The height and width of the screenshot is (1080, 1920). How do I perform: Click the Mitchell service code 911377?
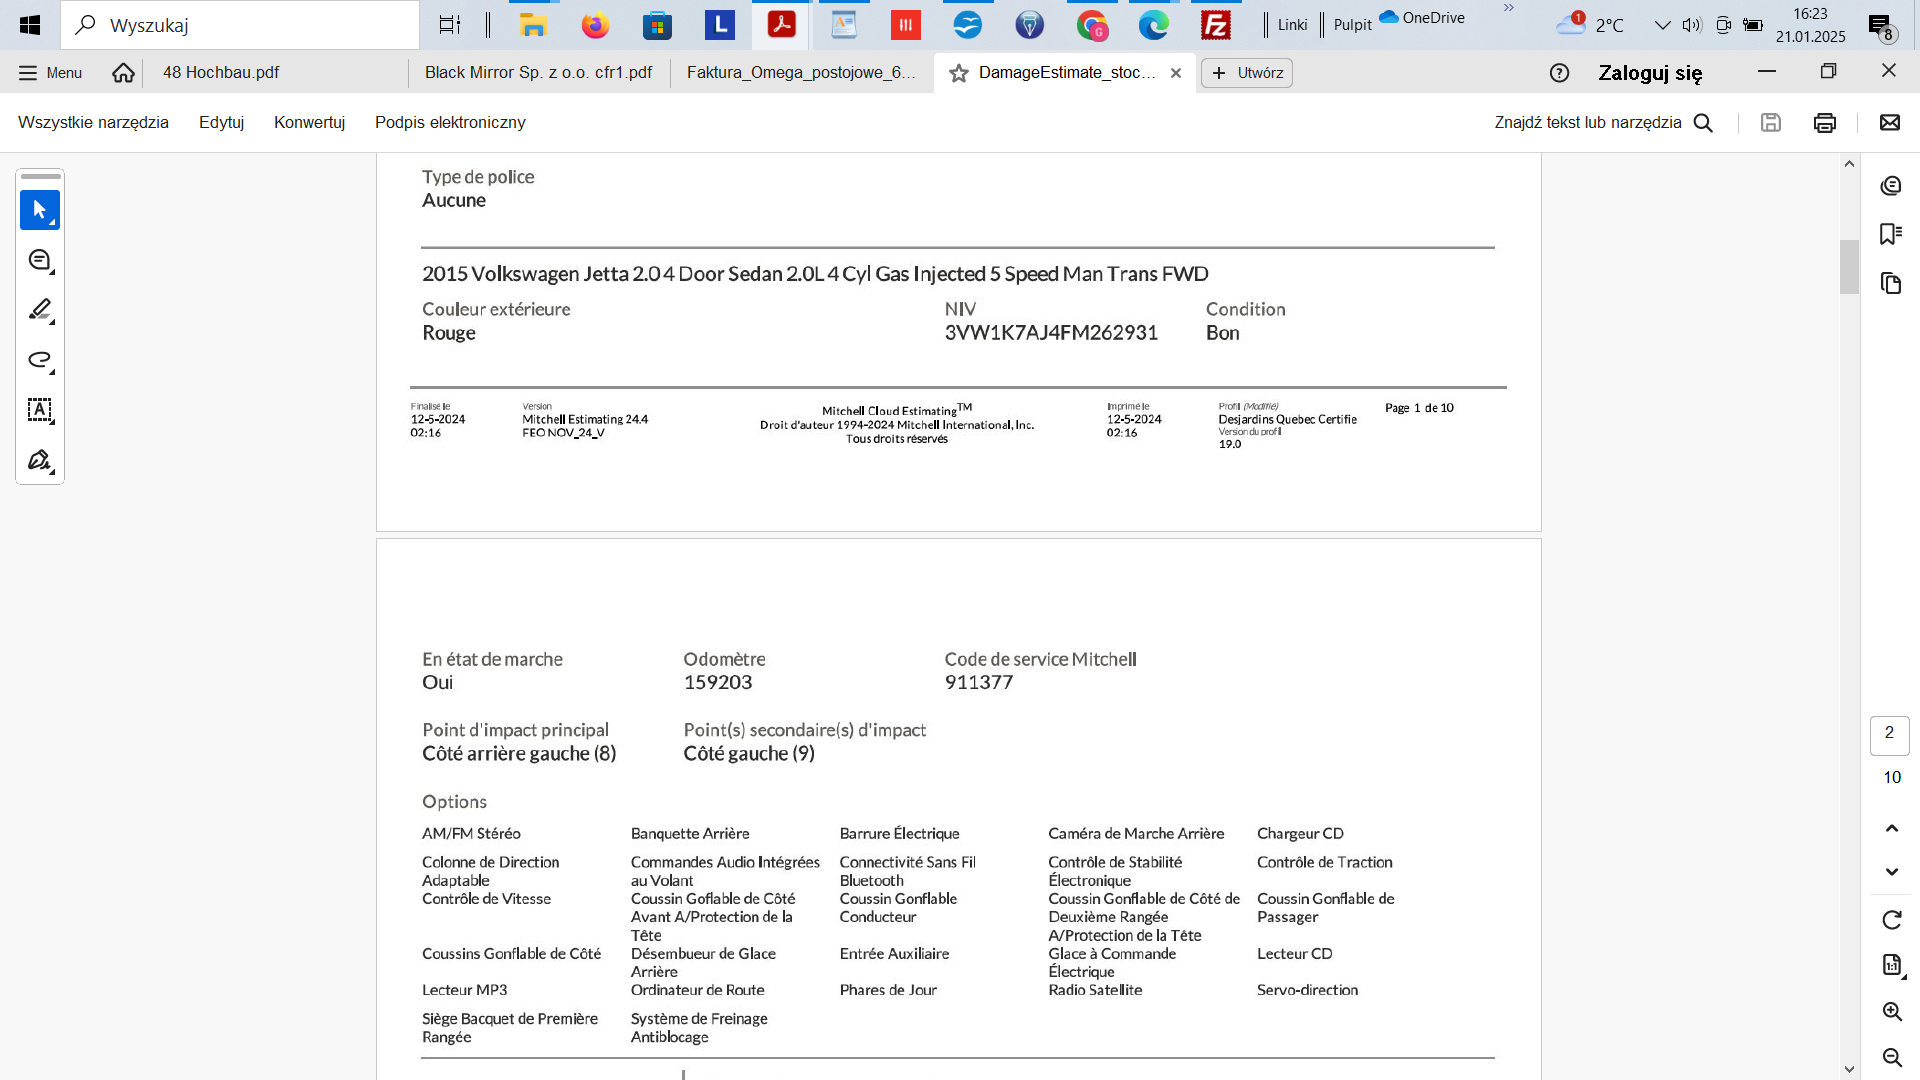(x=978, y=683)
